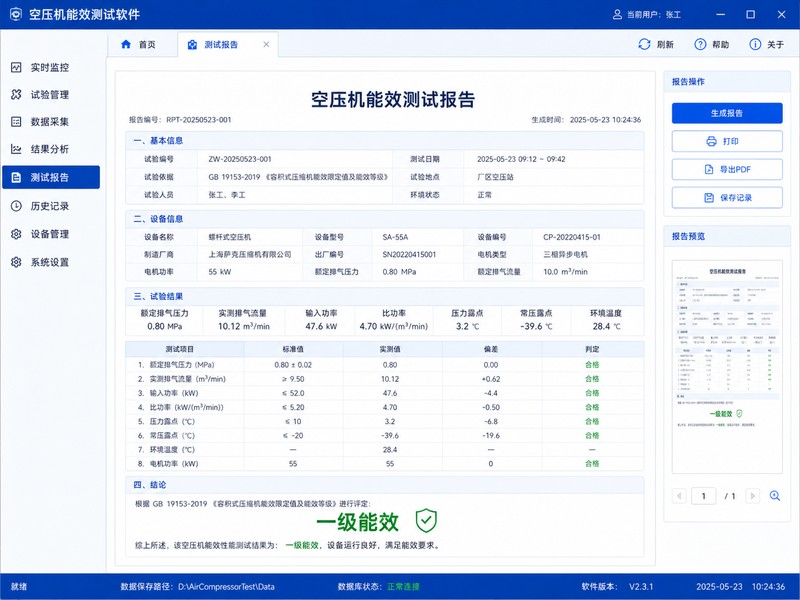Click the 当前用户: 张工 label
The image size is (800, 600).
pos(654,15)
